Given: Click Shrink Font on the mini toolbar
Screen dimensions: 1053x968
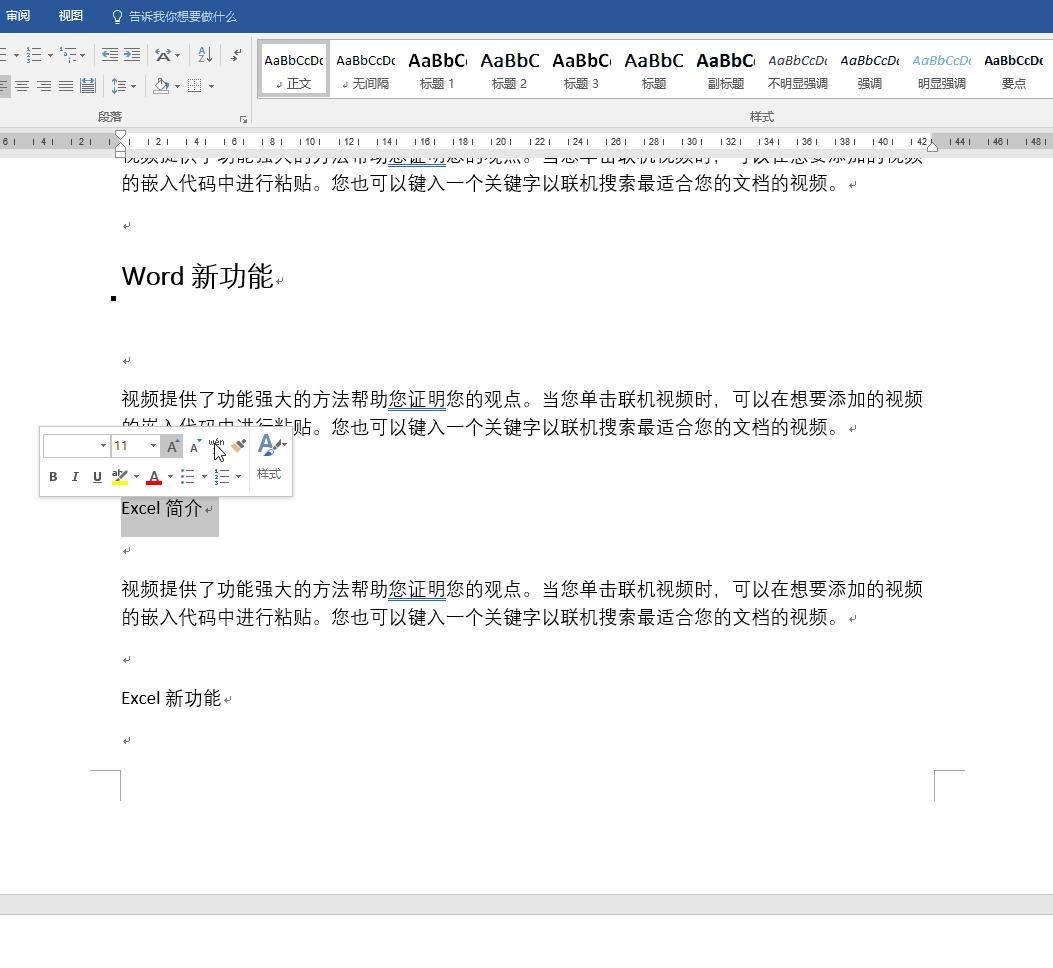Looking at the screenshot, I should [194, 446].
